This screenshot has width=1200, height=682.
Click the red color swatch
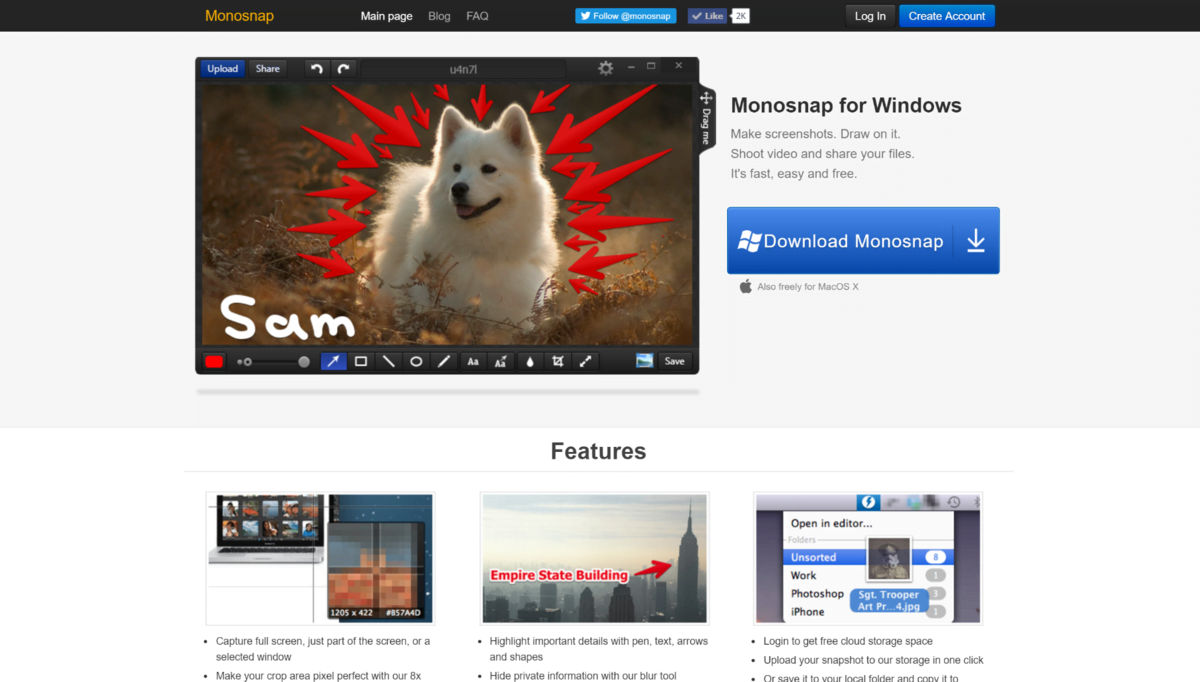214,361
